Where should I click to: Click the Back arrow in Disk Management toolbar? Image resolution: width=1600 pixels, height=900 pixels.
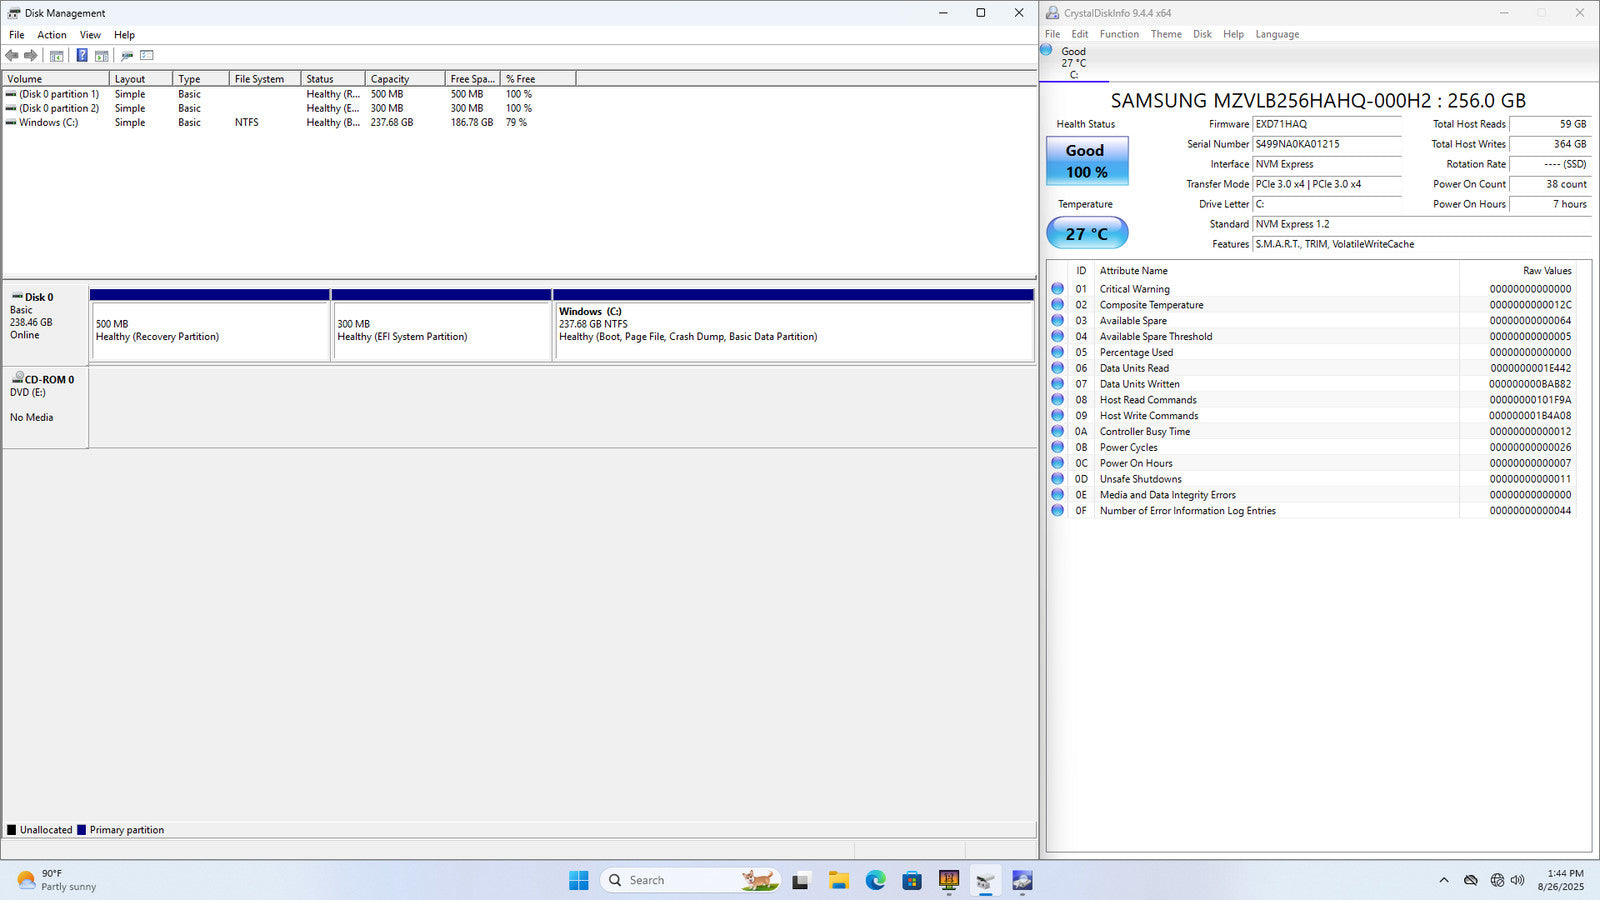pyautogui.click(x=12, y=56)
